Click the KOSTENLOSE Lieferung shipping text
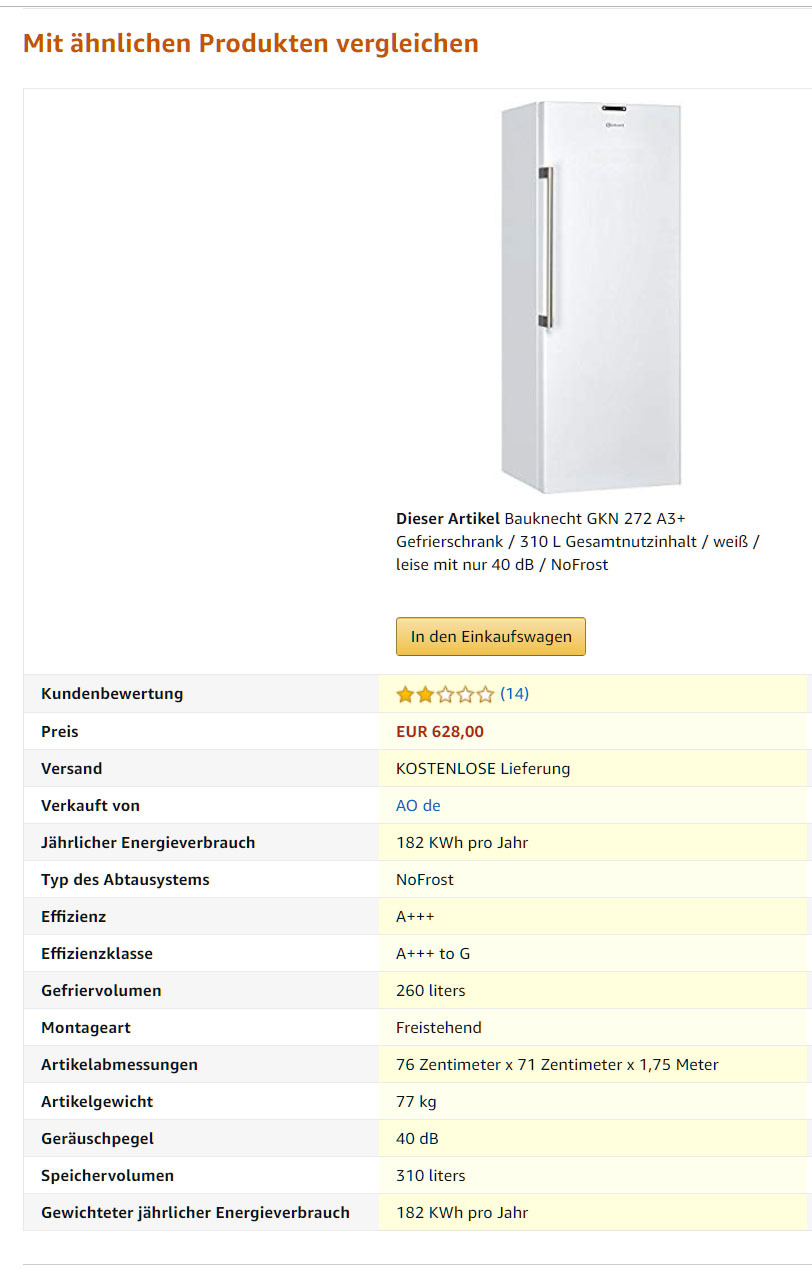Screen dimensions: 812x1269 (x=483, y=769)
